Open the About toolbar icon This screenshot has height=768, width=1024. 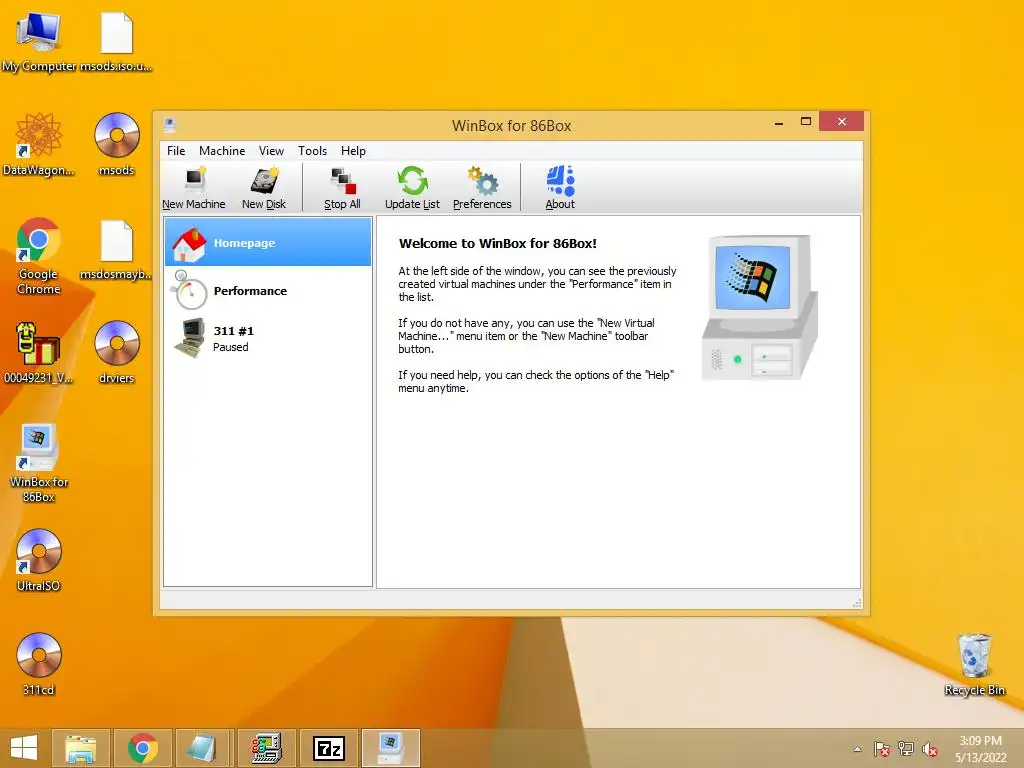tap(560, 188)
